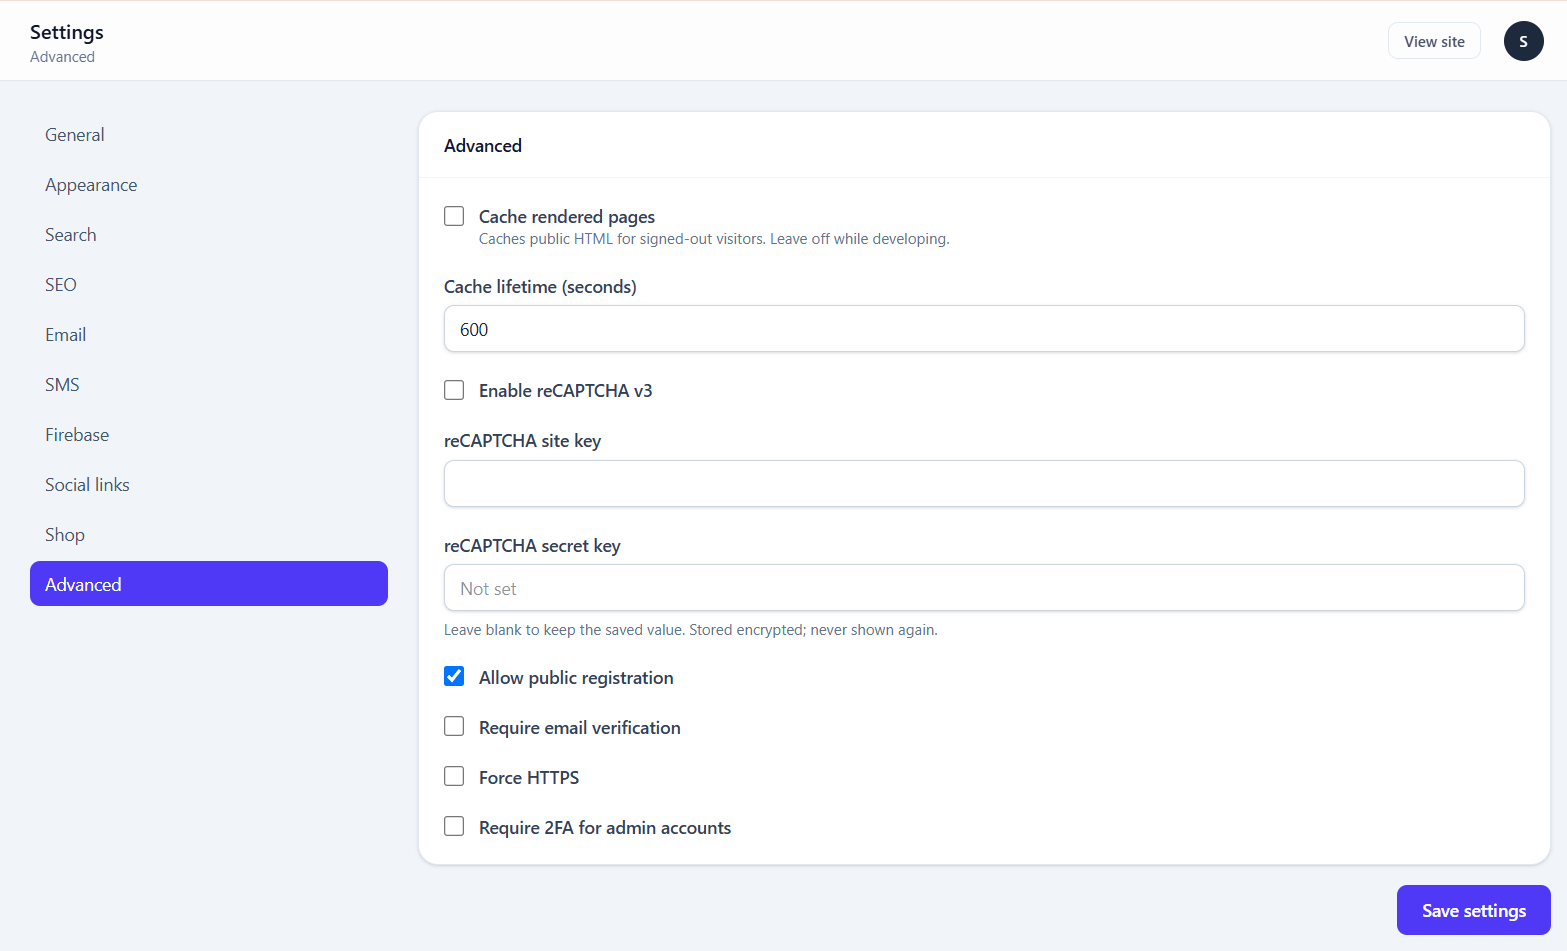This screenshot has width=1567, height=951.
Task: Enable Require email verification
Action: click(x=454, y=726)
